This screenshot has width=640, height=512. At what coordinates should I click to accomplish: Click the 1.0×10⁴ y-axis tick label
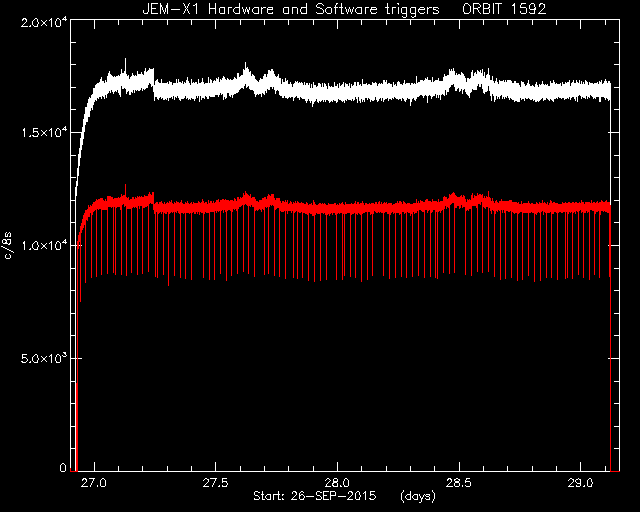tap(44, 245)
